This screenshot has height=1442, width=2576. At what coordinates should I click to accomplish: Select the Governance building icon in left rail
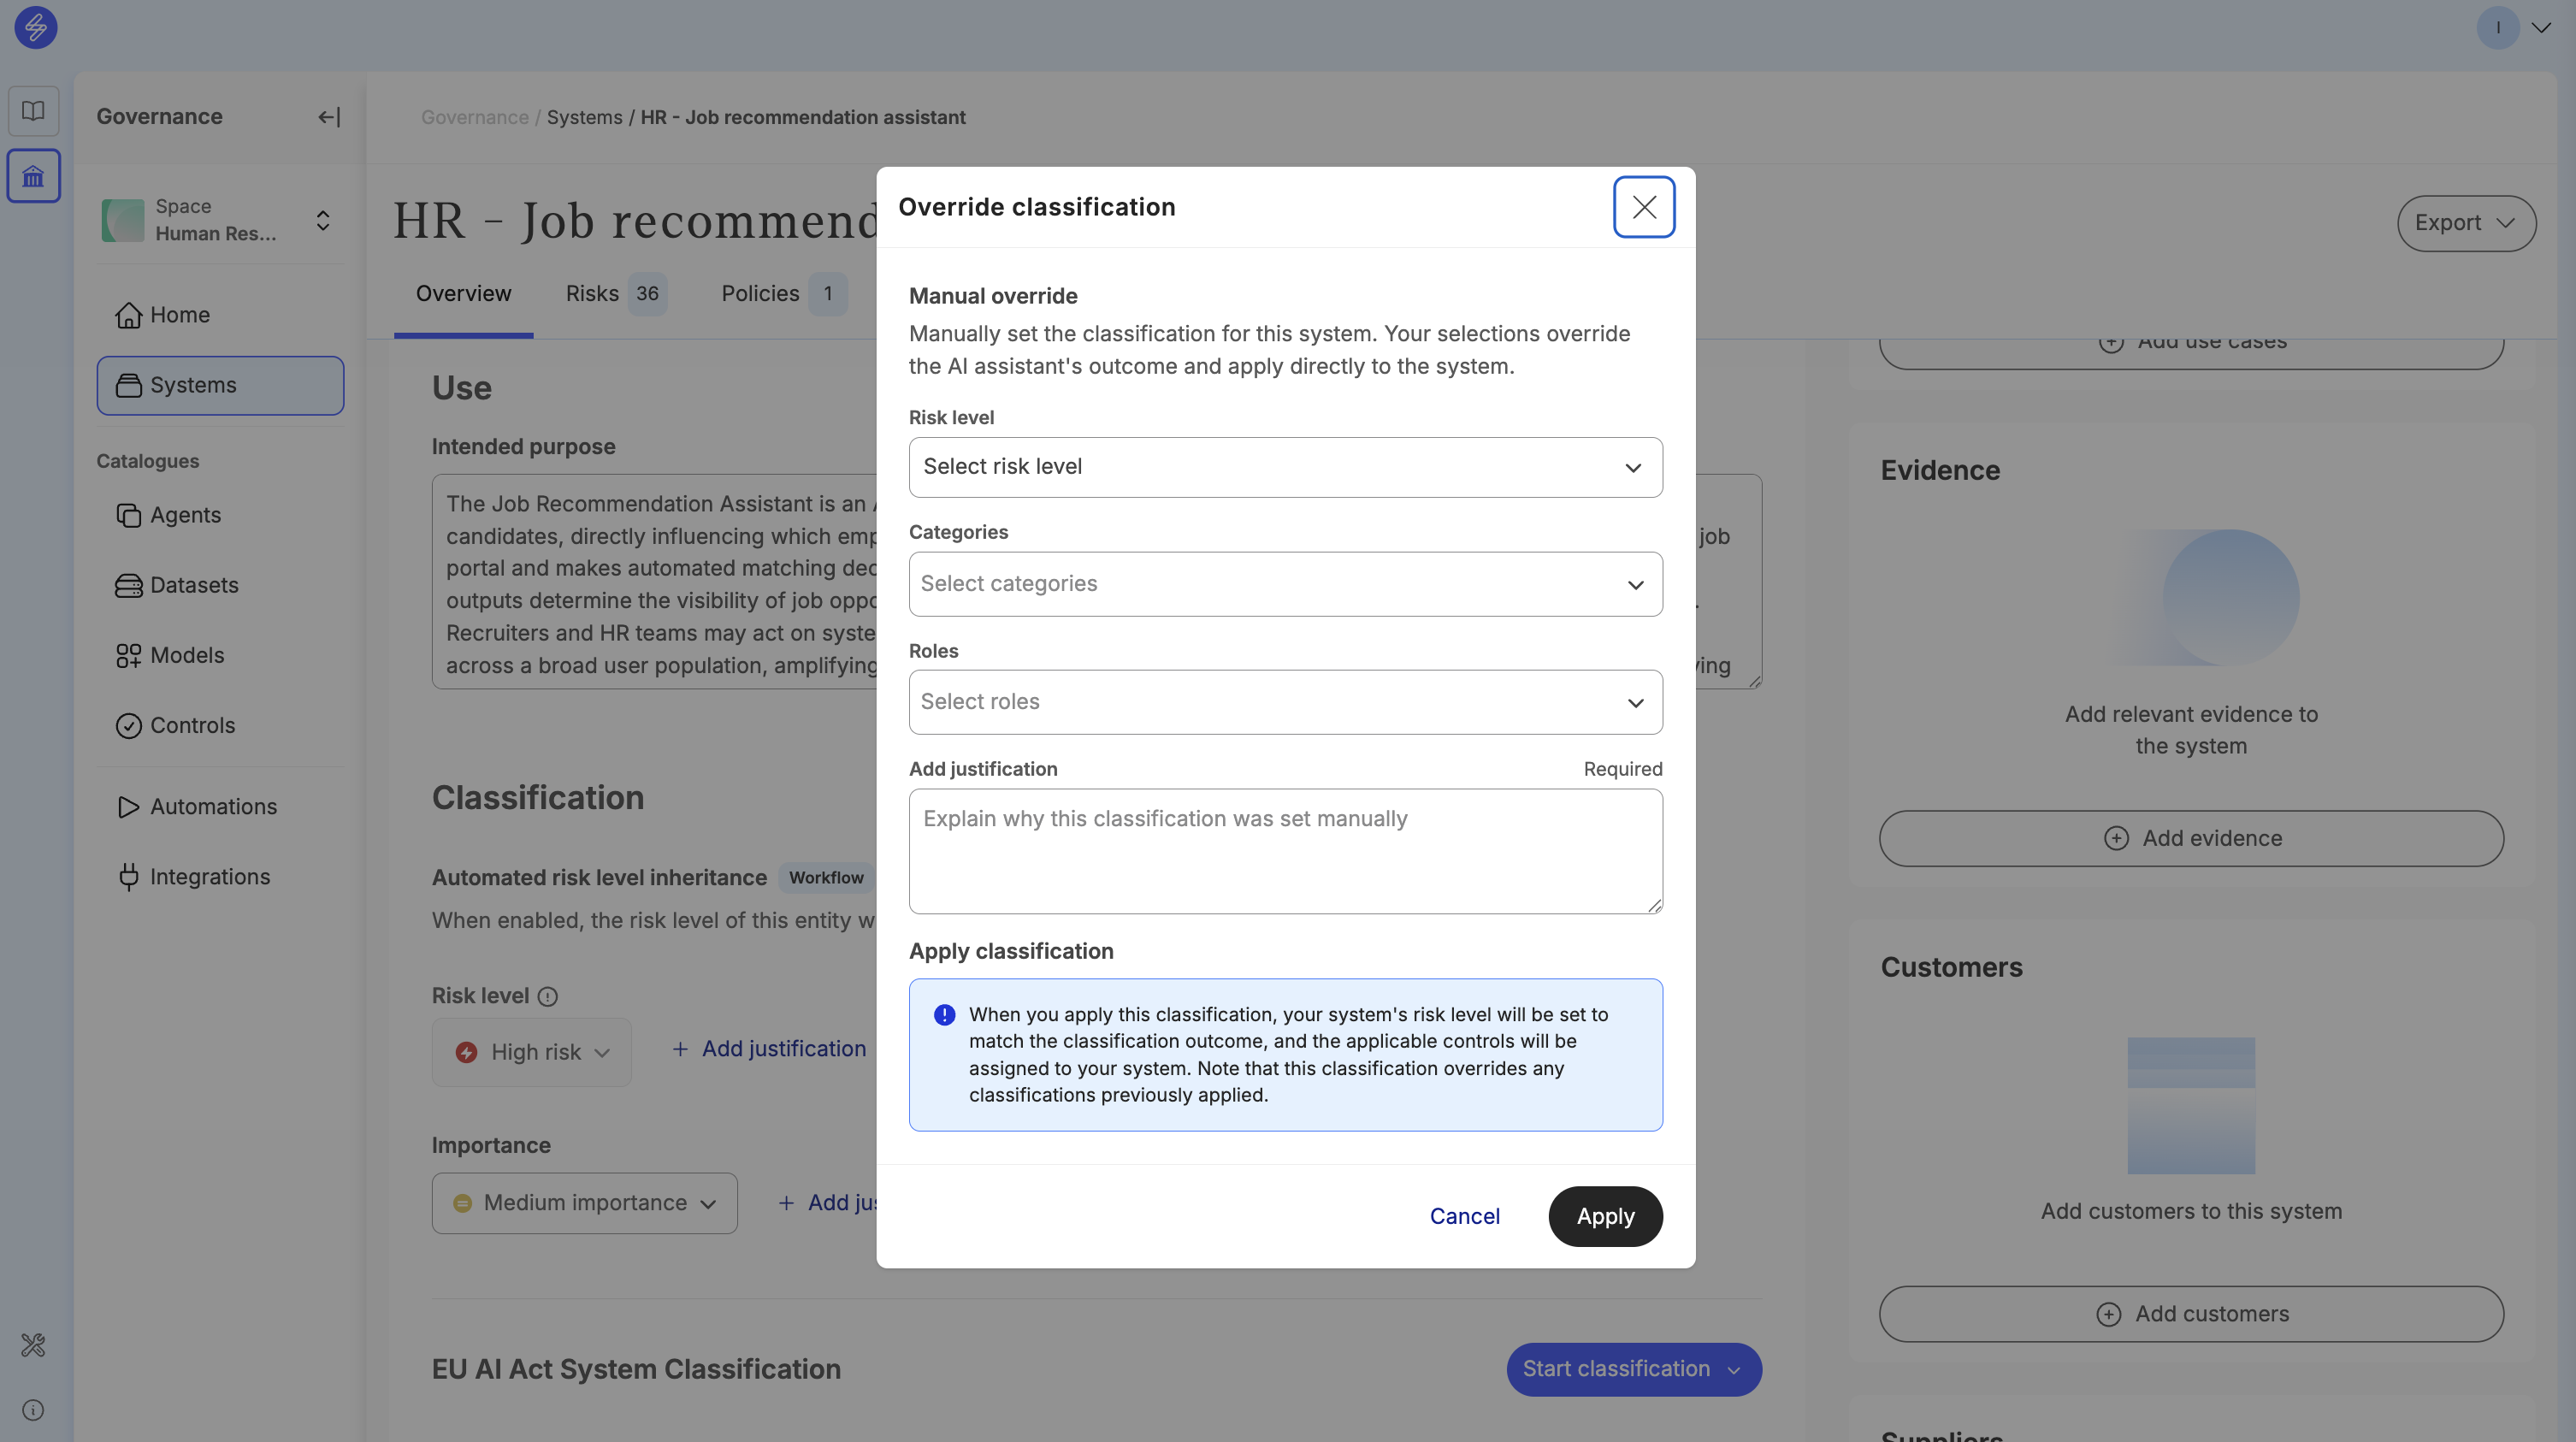(x=34, y=176)
